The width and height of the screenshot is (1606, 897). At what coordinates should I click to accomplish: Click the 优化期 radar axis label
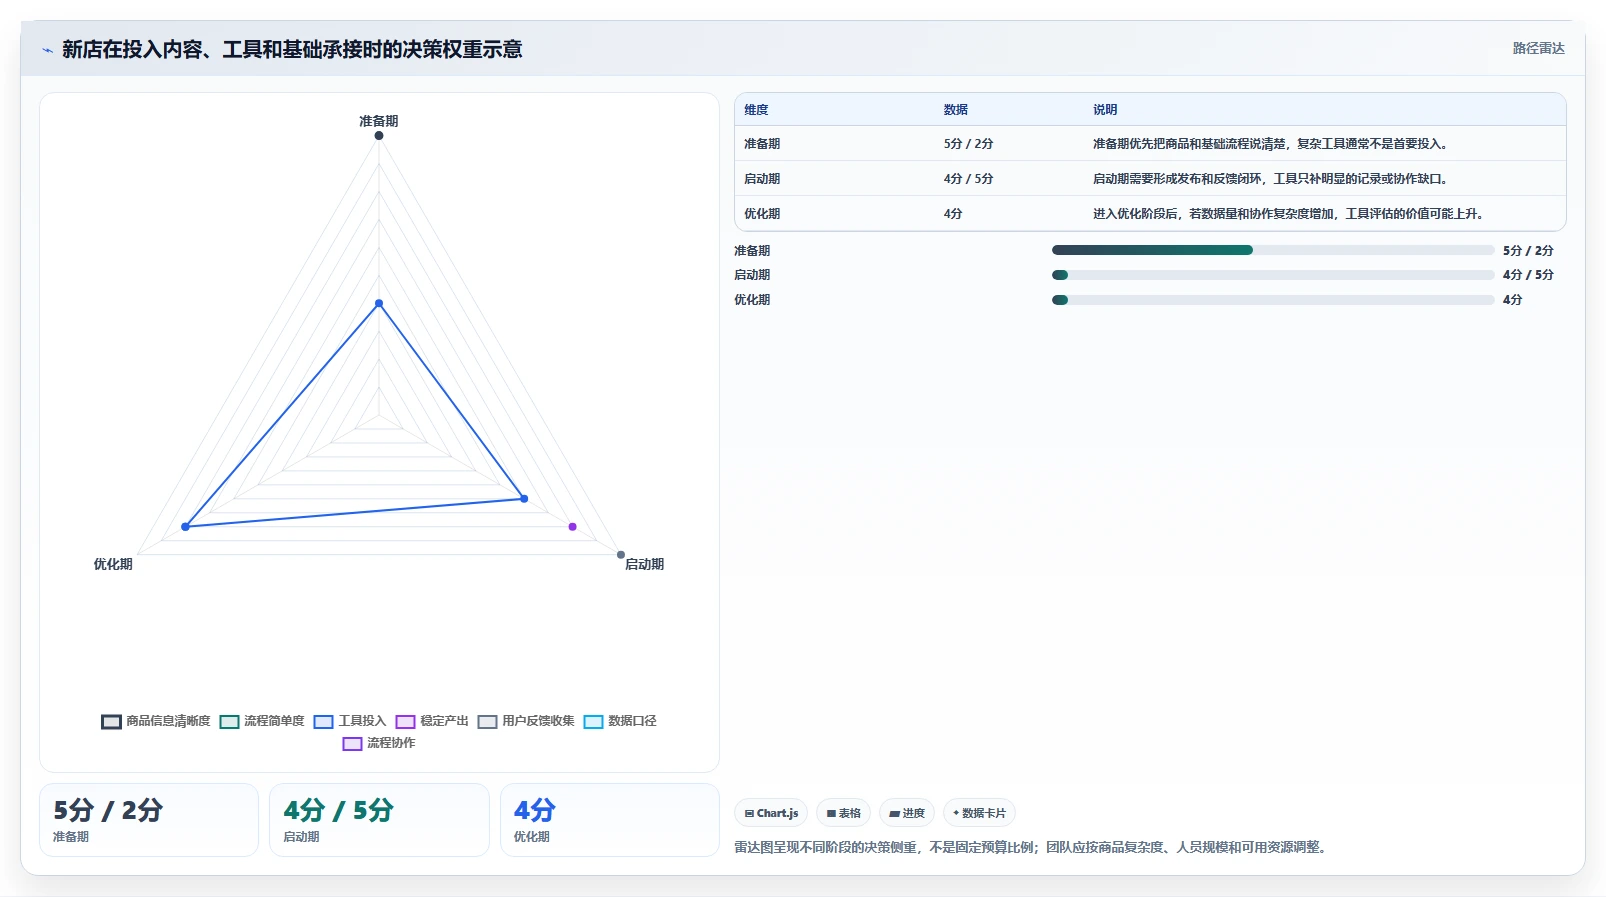113,564
